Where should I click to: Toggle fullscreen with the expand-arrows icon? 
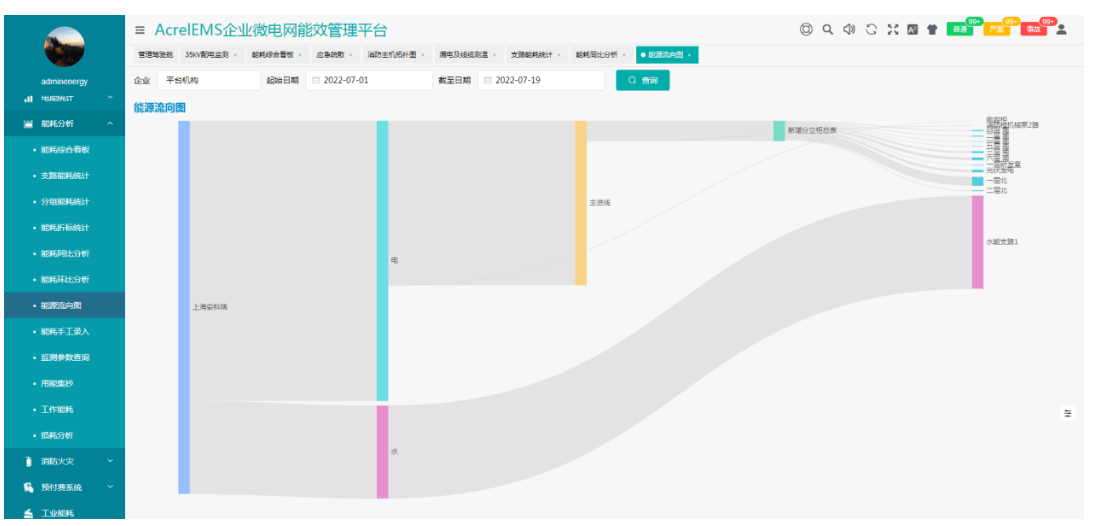892,29
